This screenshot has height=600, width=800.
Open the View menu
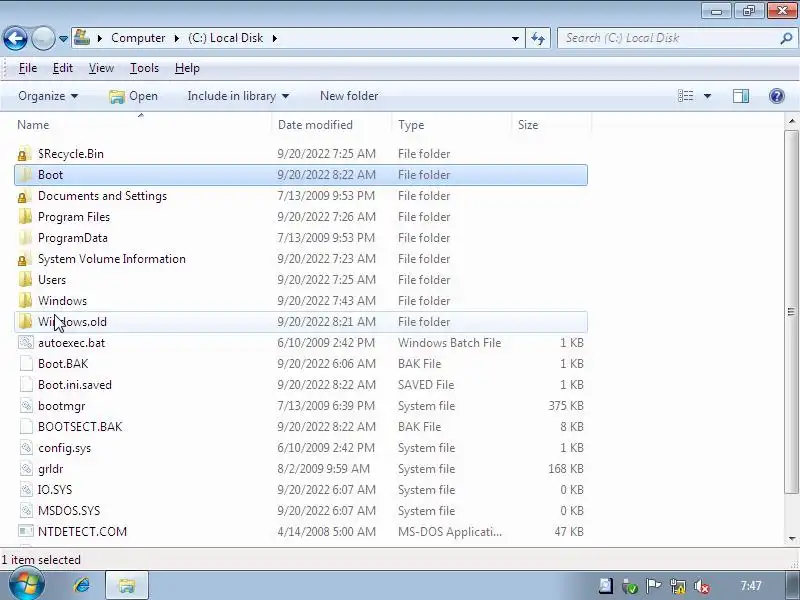pos(101,68)
